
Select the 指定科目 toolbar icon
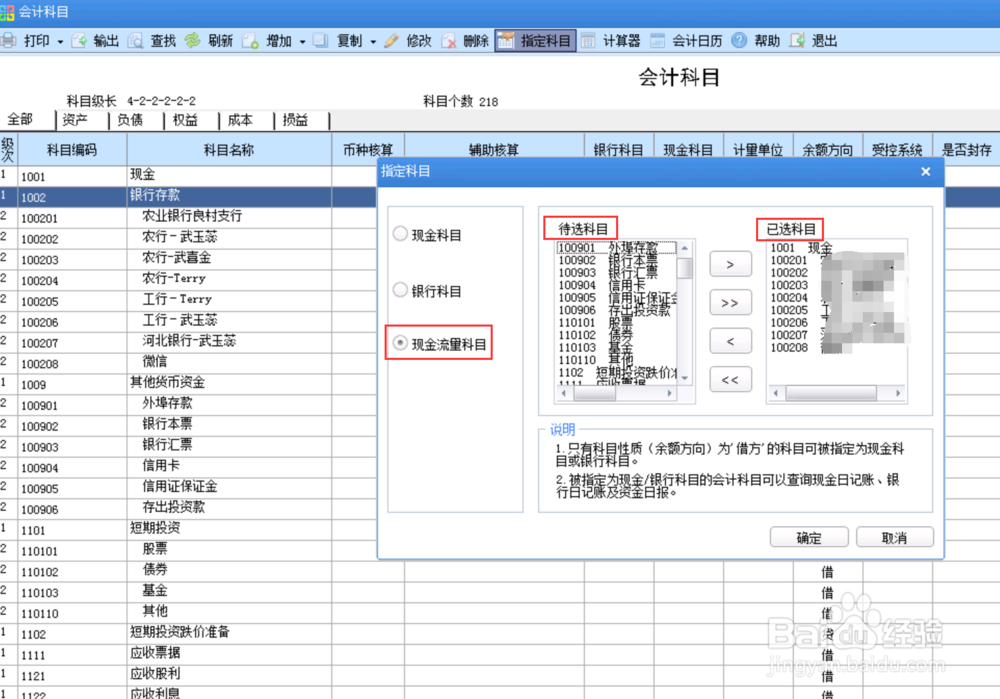(535, 41)
